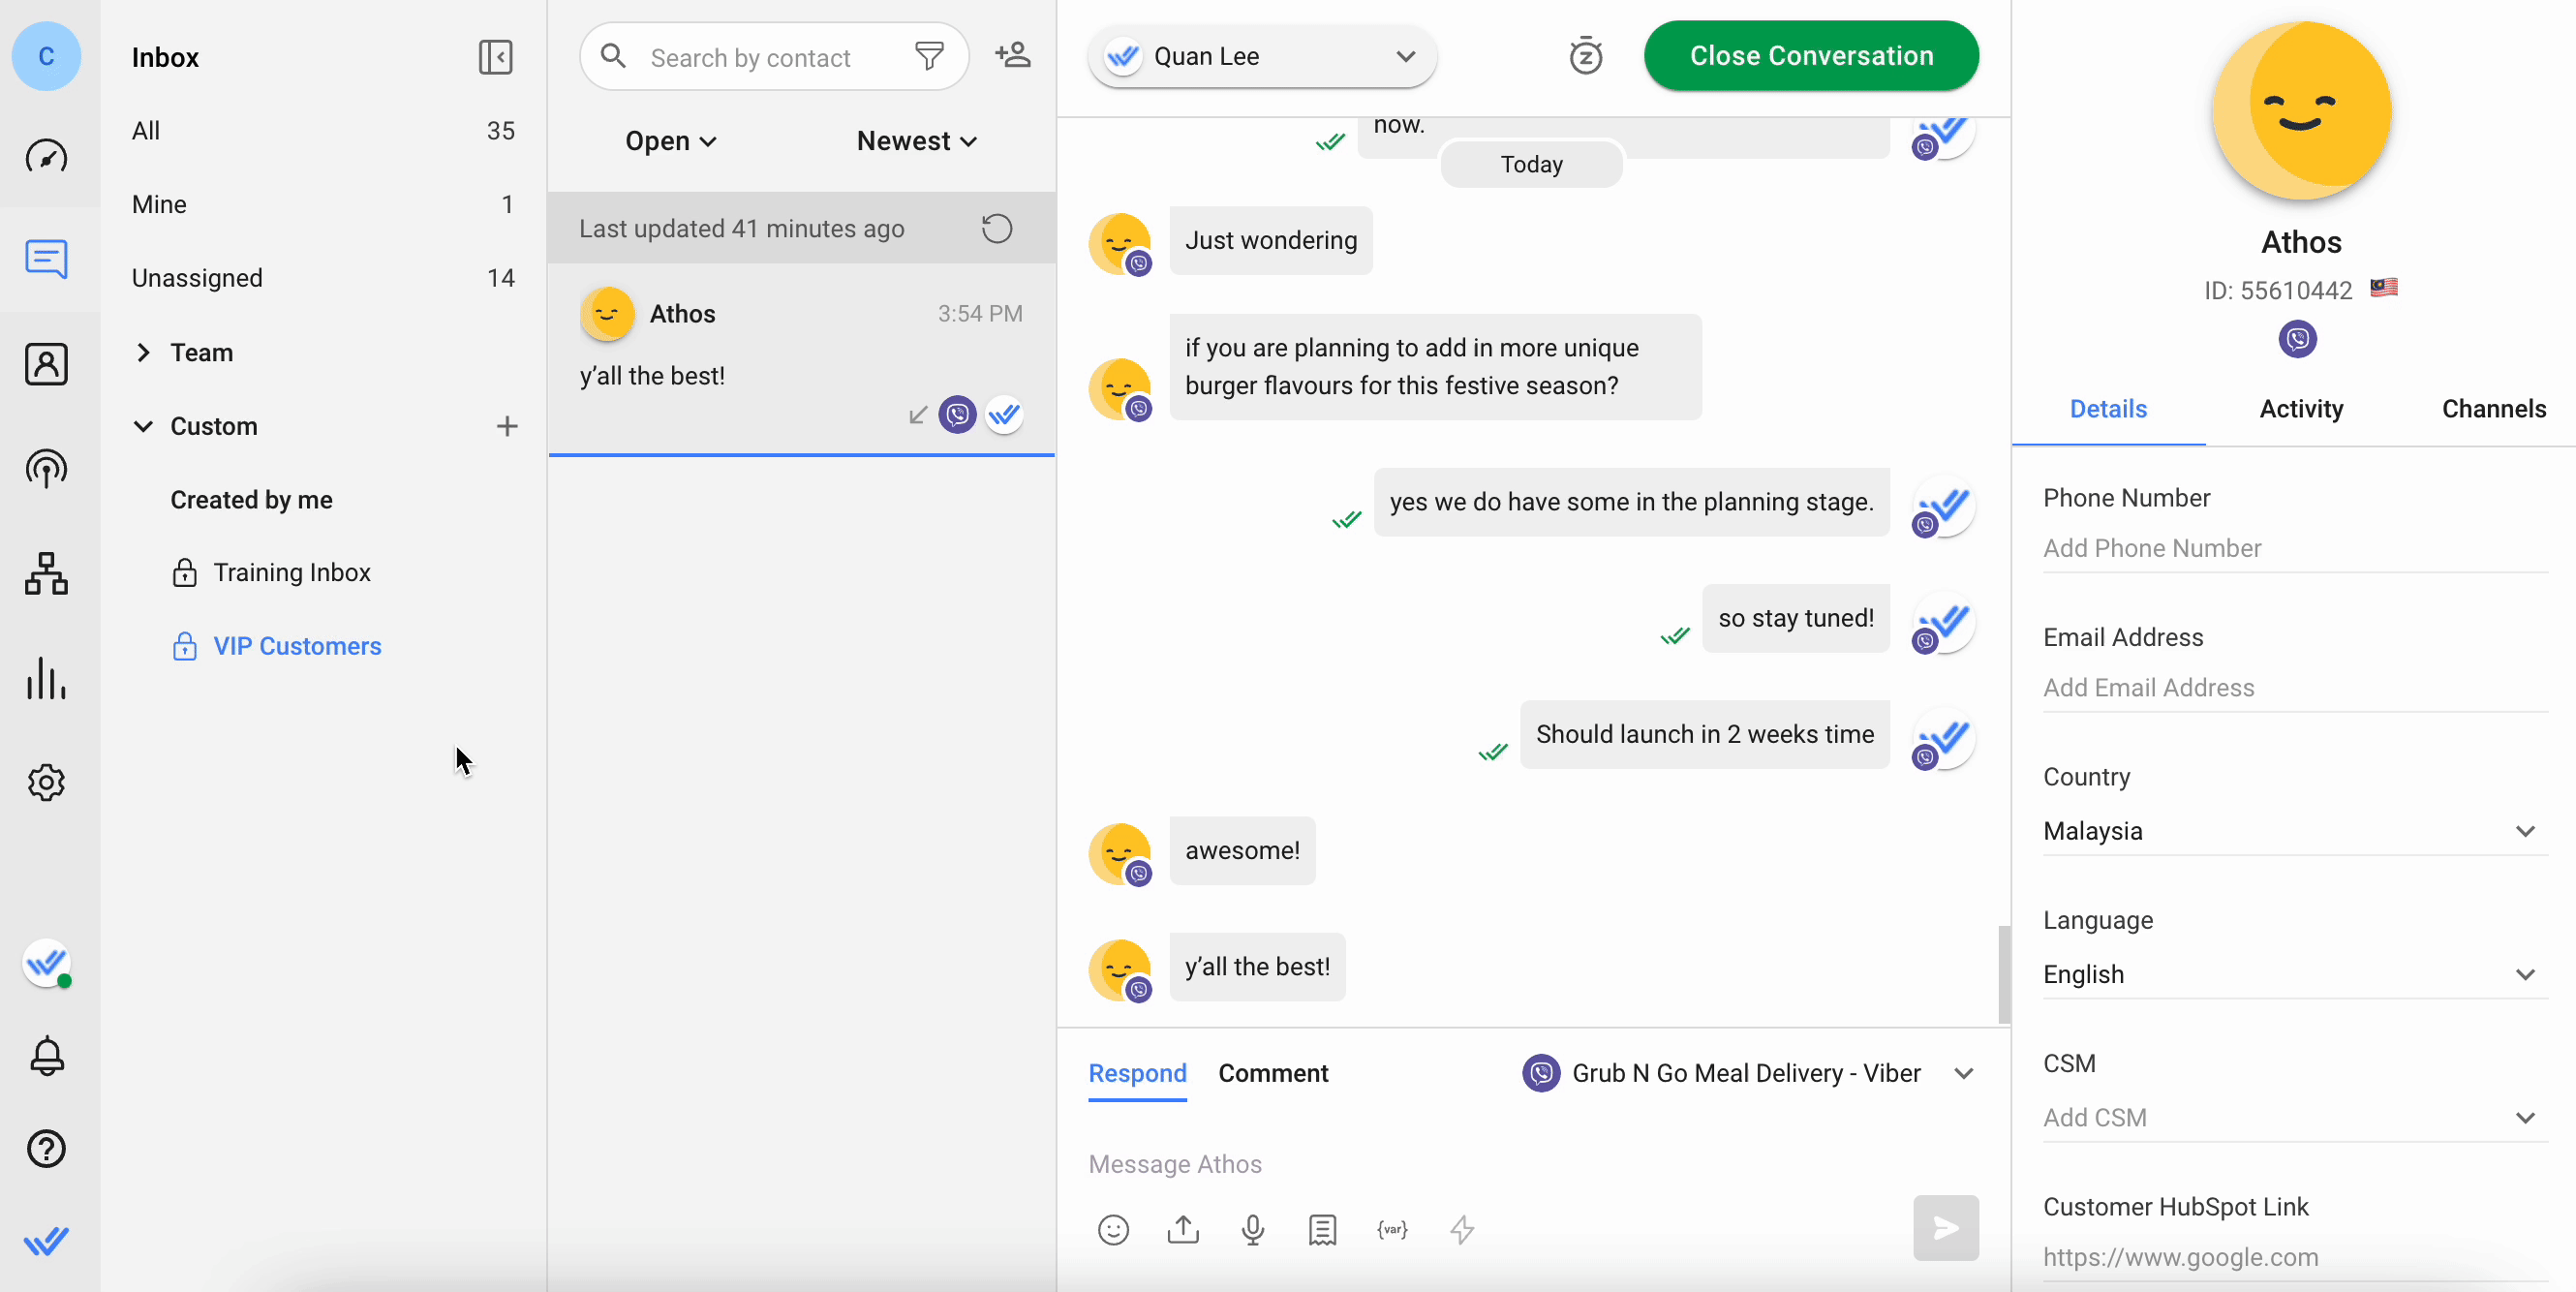The height and width of the screenshot is (1292, 2576).
Task: Expand the Team inbox section
Action: click(x=143, y=352)
